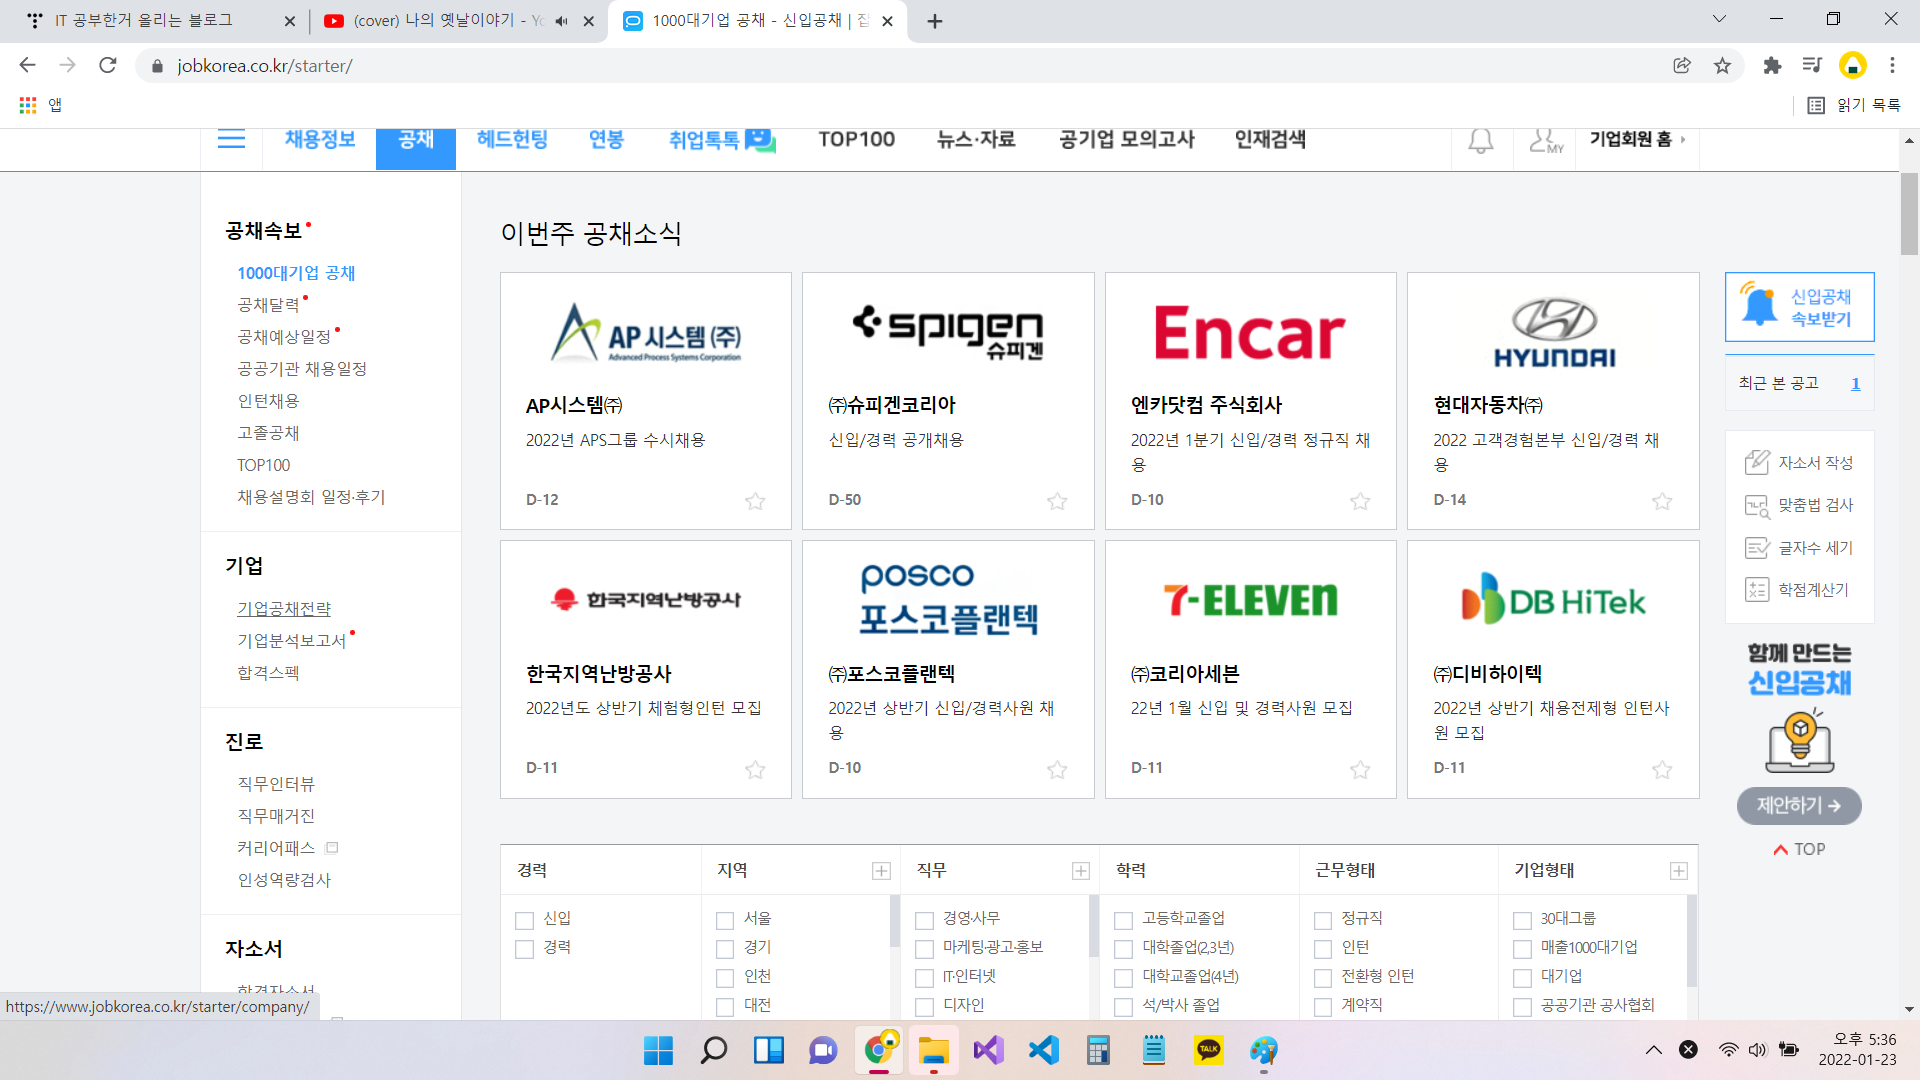The height and width of the screenshot is (1080, 1920).
Task: Click the Encar job posting card
Action: pos(1250,400)
